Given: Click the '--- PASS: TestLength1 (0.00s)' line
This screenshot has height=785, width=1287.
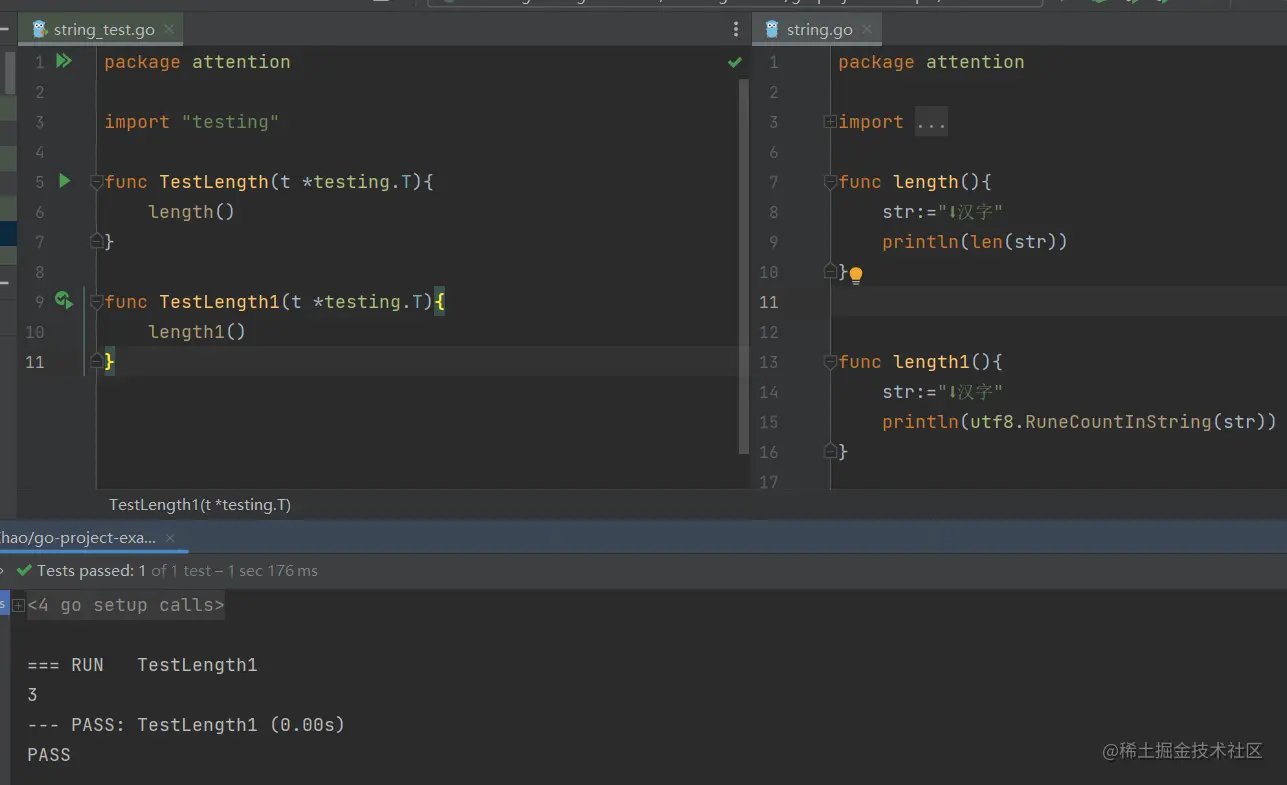Looking at the screenshot, I should pos(186,725).
